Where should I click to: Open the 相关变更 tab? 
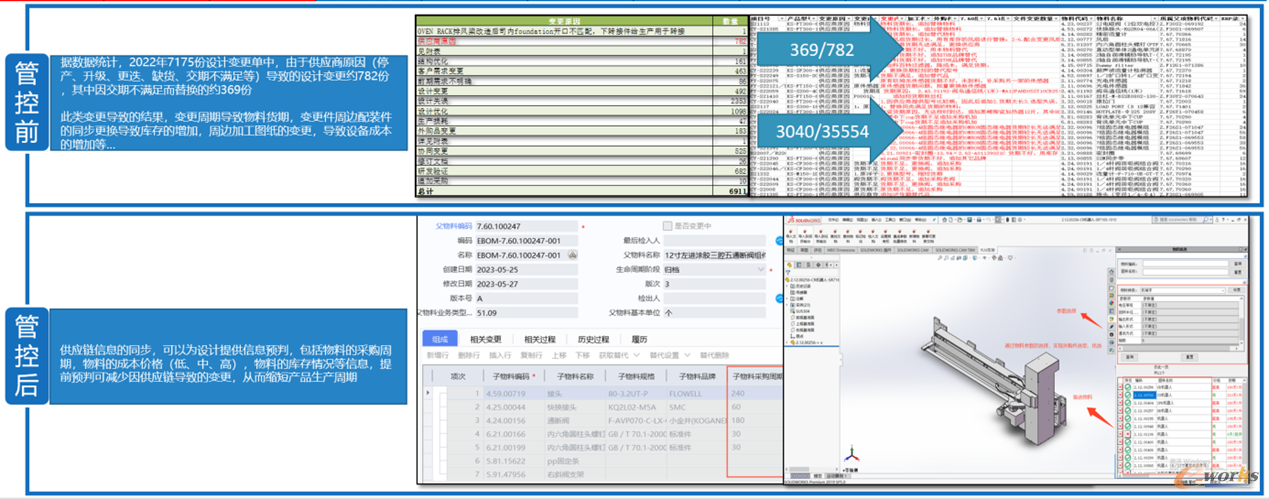coord(486,339)
